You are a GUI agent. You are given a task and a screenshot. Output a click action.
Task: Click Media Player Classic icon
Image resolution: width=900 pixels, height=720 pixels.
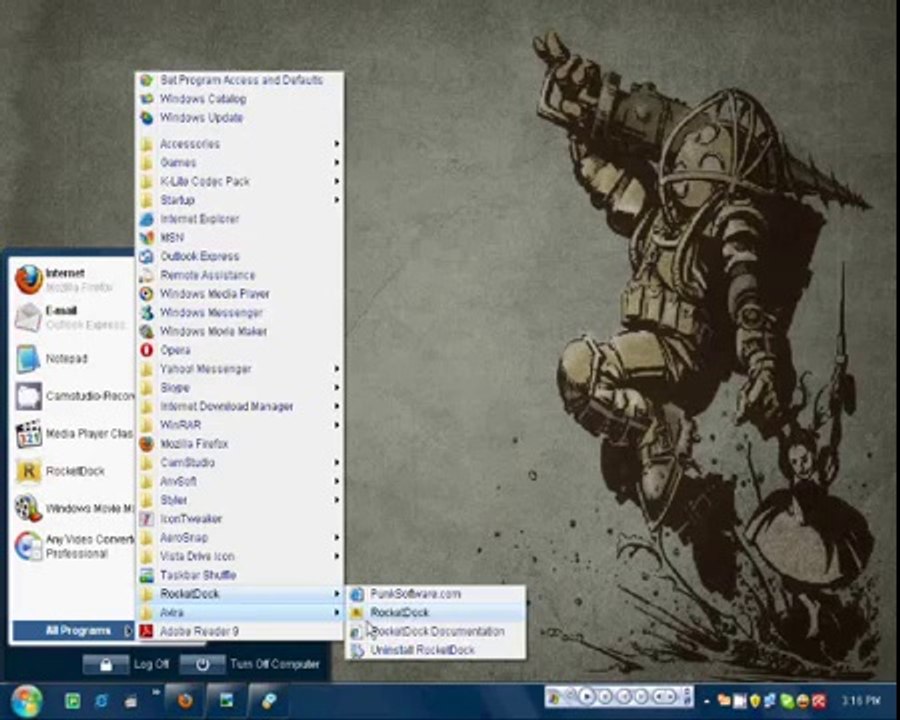pos(29,434)
